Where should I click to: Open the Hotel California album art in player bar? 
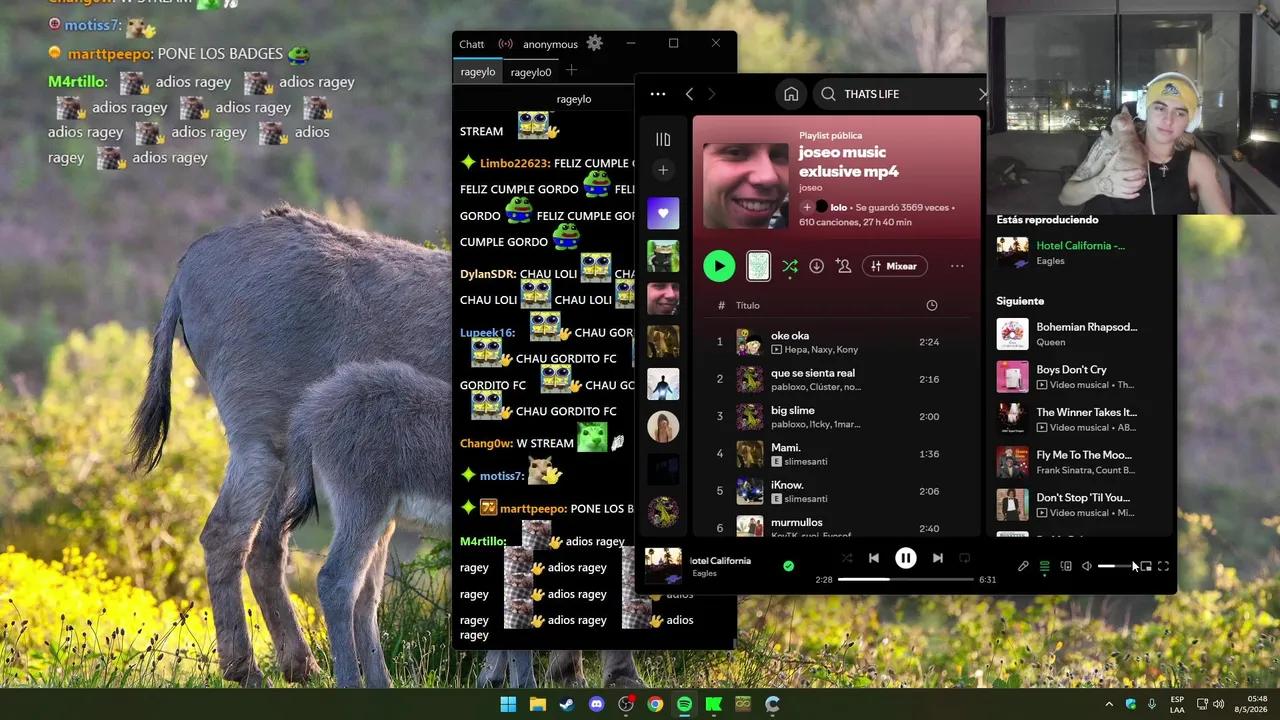pos(663,566)
